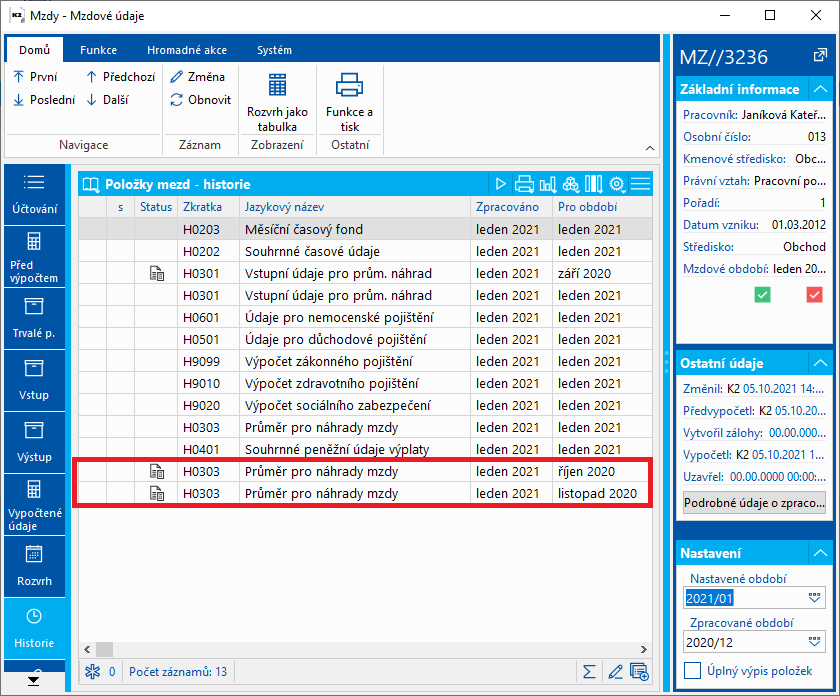Click horizontal scrollbar right arrow
The image size is (840, 696).
[644, 649]
